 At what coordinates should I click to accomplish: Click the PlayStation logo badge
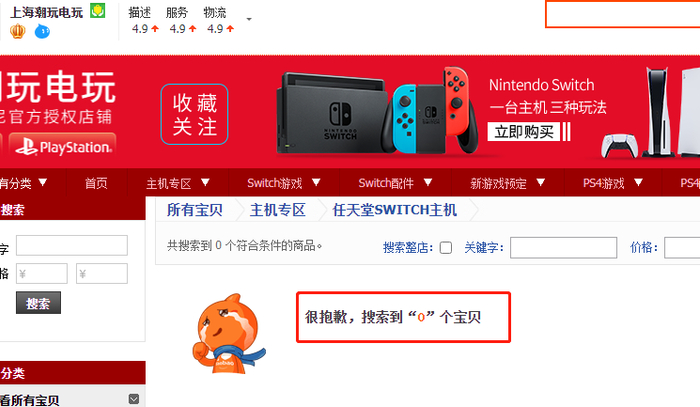(x=62, y=146)
